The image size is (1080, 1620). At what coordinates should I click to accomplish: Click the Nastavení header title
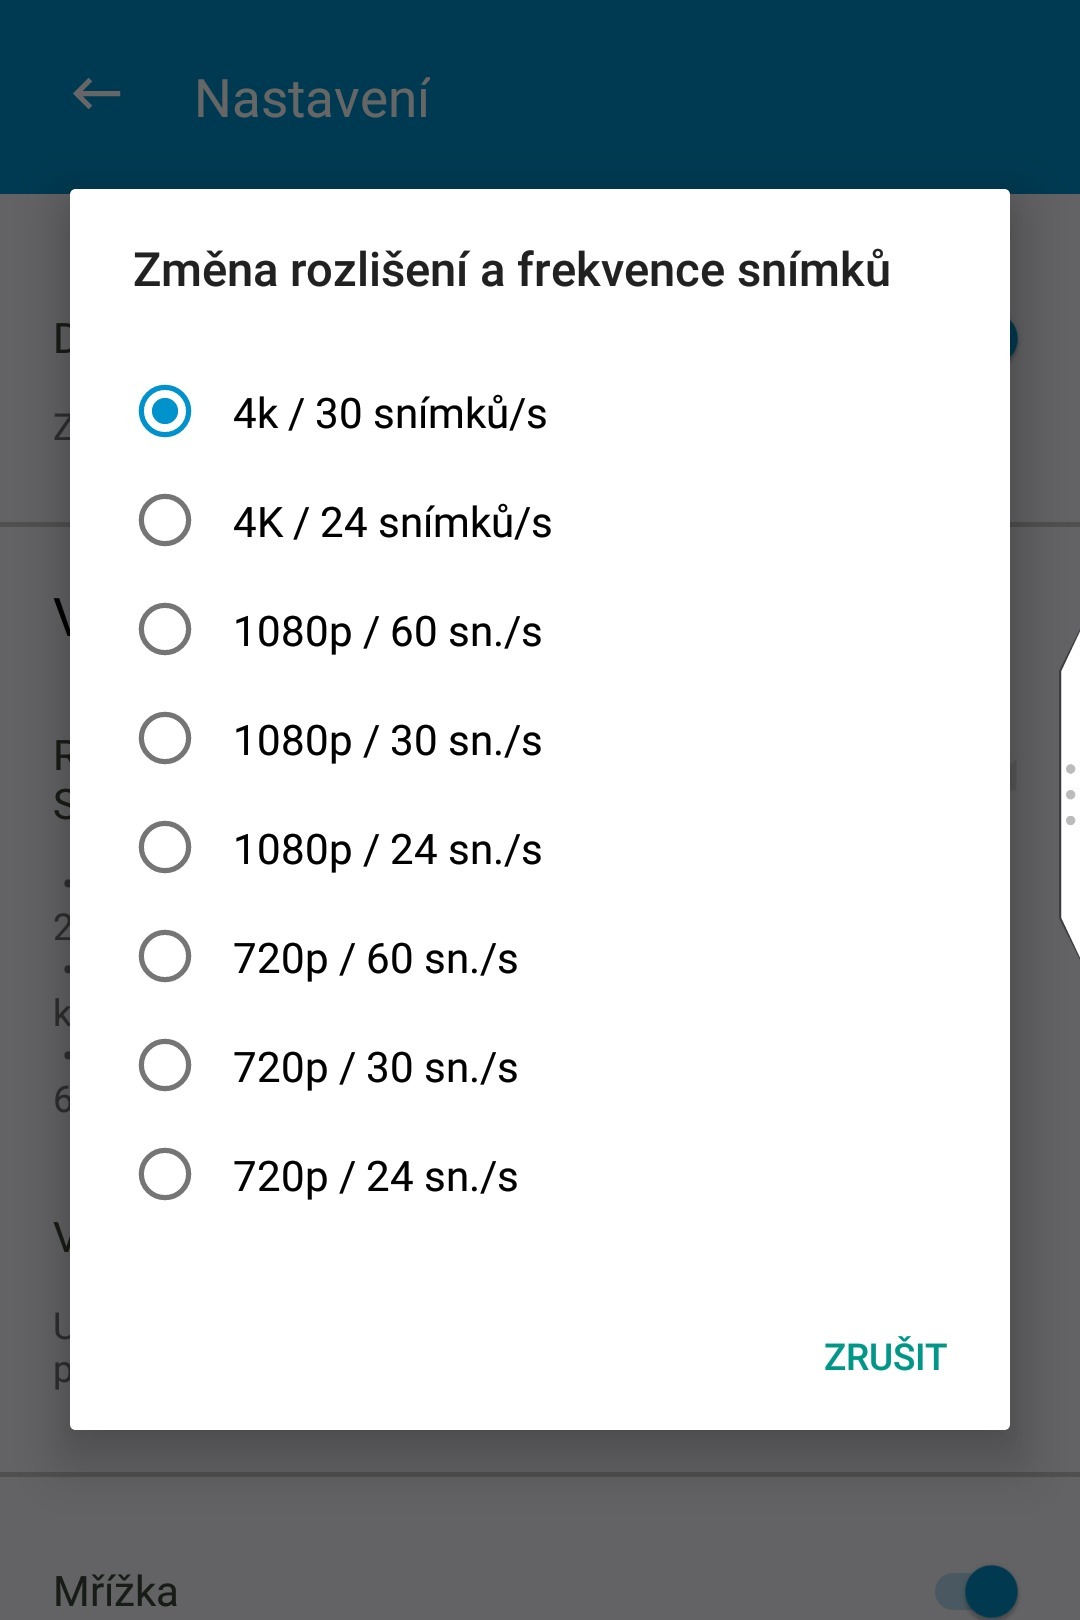click(312, 99)
